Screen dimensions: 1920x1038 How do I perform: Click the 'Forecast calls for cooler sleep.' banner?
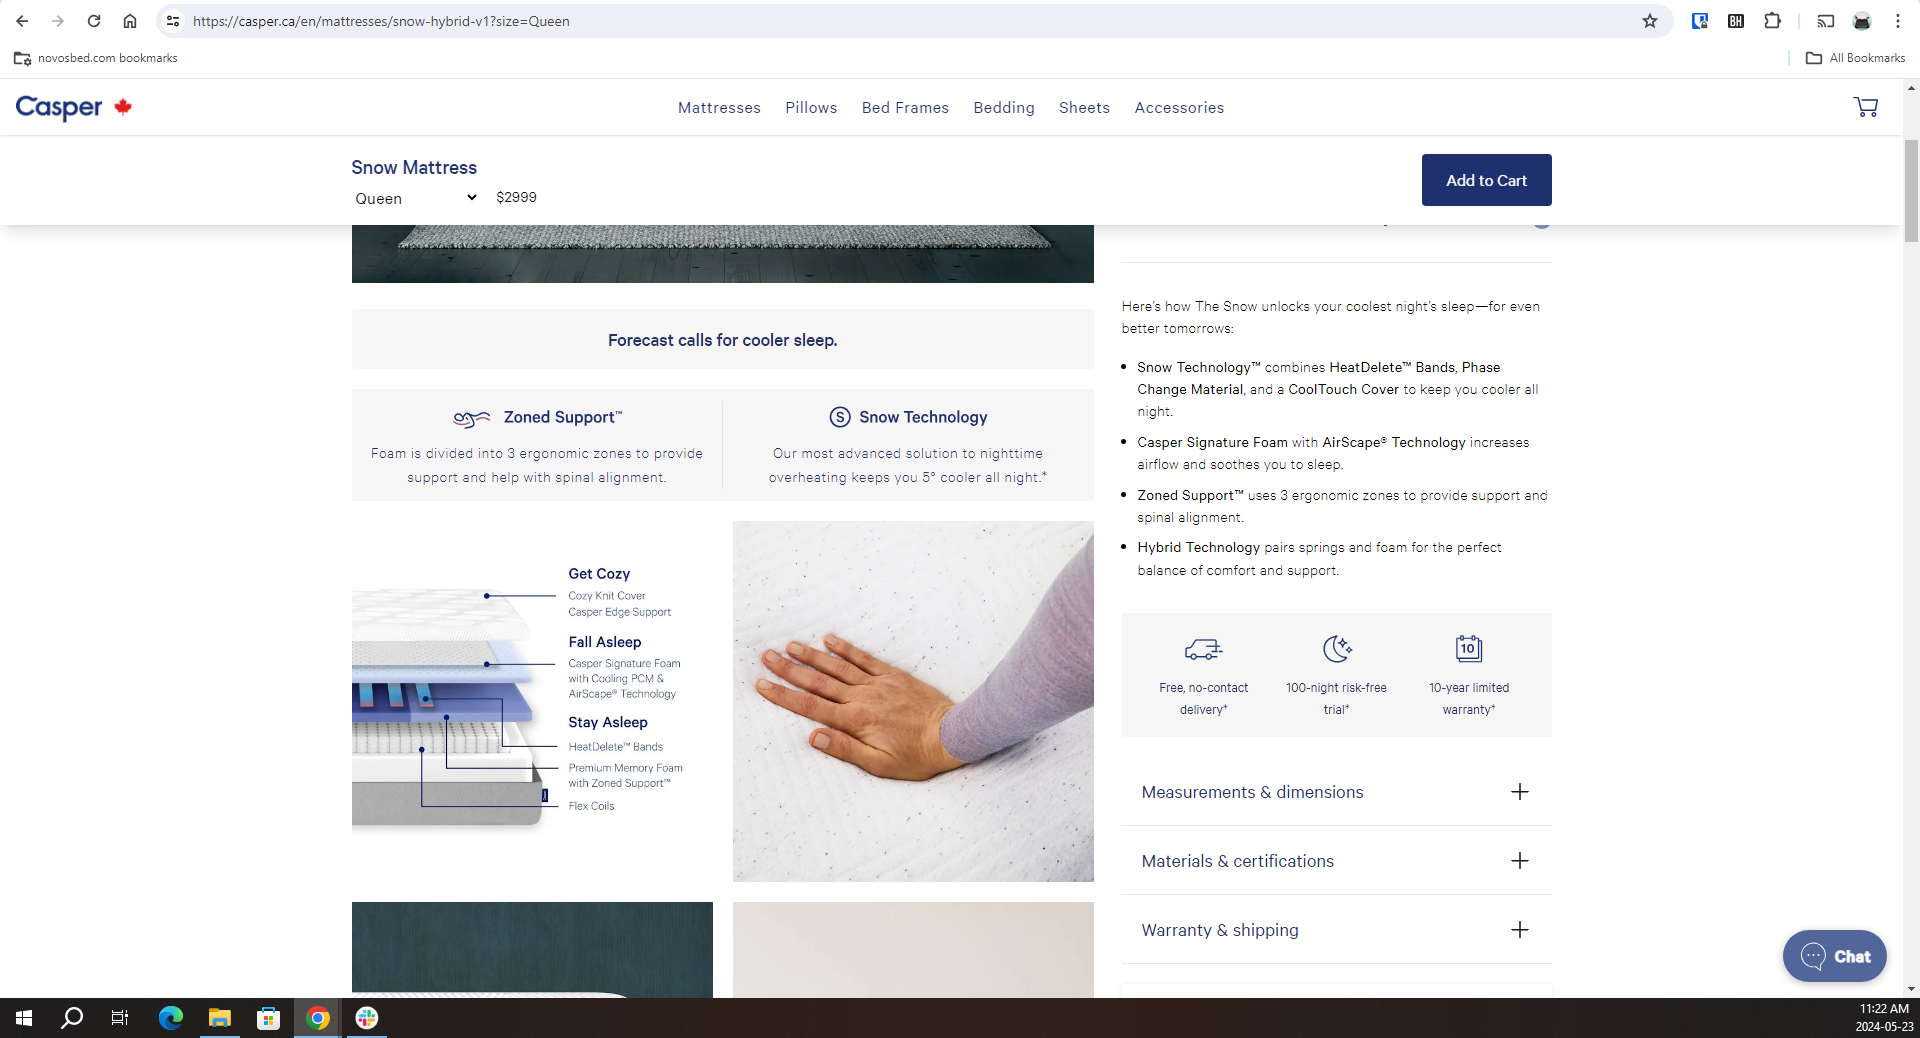click(x=722, y=340)
